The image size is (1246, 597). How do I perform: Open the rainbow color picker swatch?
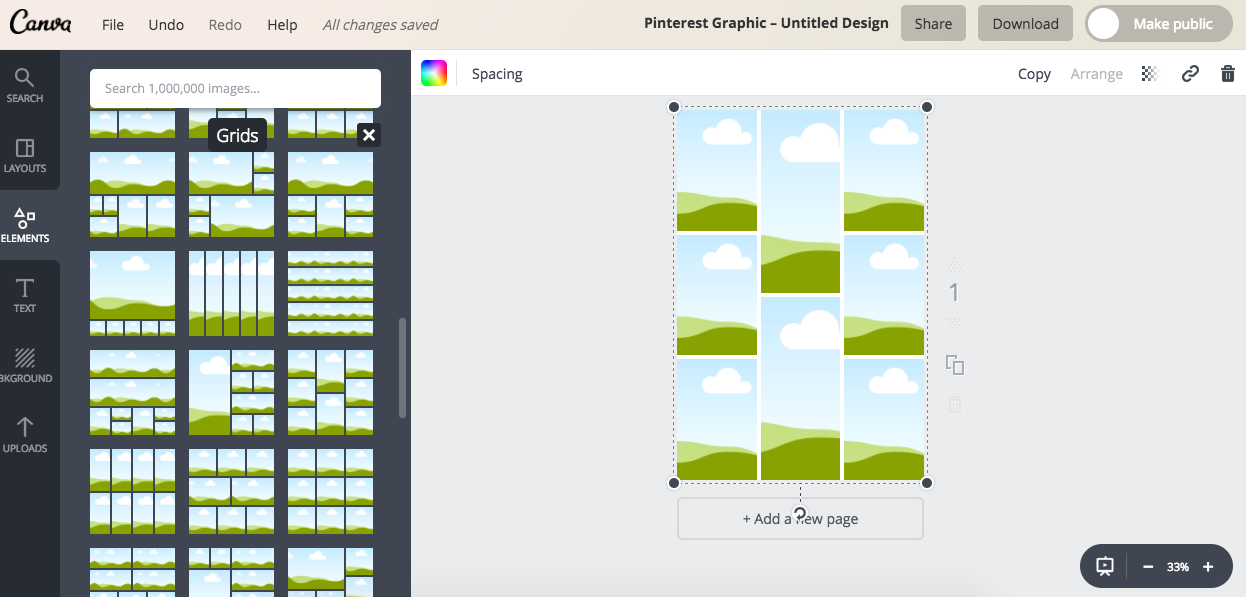[434, 73]
